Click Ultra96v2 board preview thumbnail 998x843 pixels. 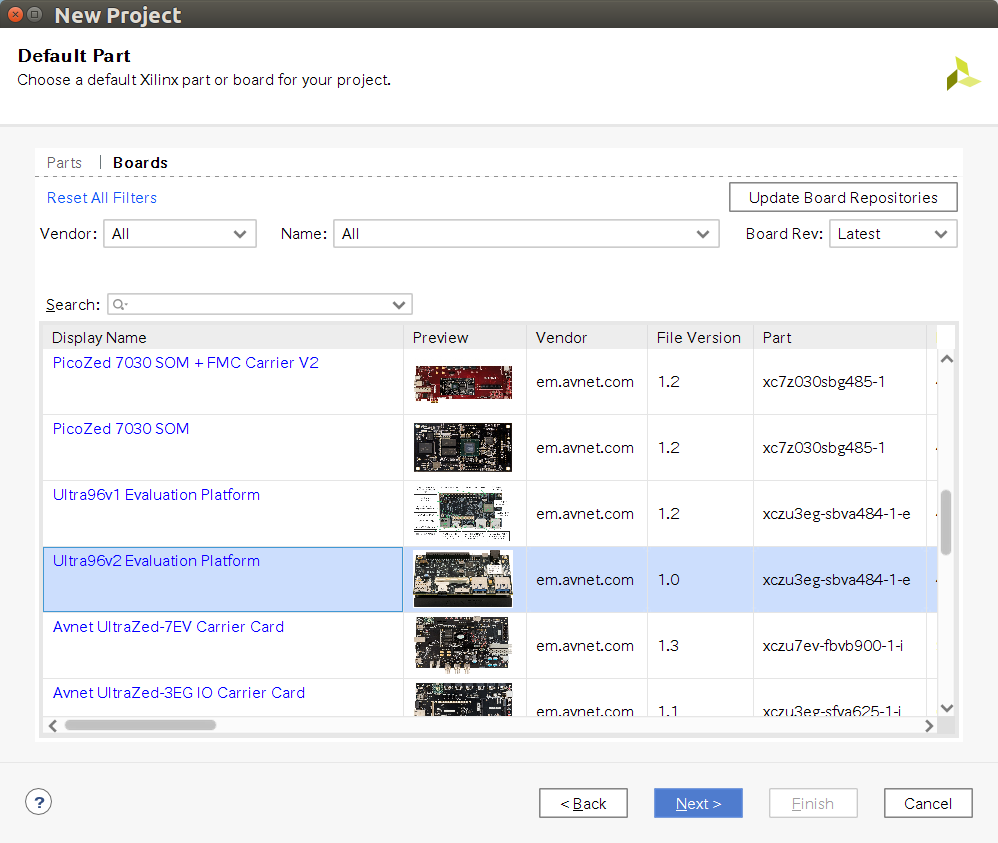463,579
